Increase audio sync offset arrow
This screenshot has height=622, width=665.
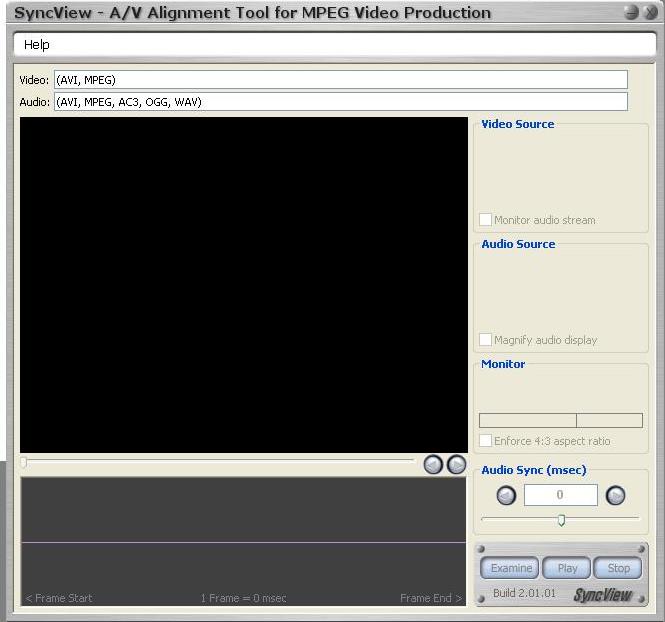click(x=615, y=495)
